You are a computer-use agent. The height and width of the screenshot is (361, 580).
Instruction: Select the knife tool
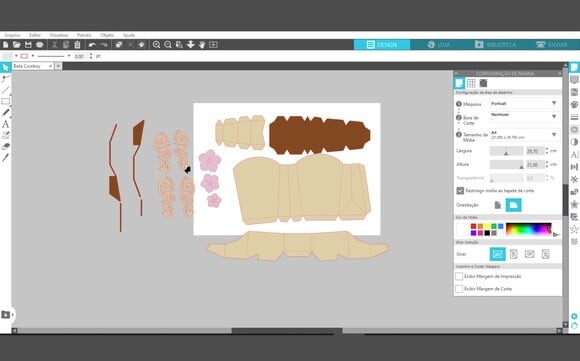(5, 158)
